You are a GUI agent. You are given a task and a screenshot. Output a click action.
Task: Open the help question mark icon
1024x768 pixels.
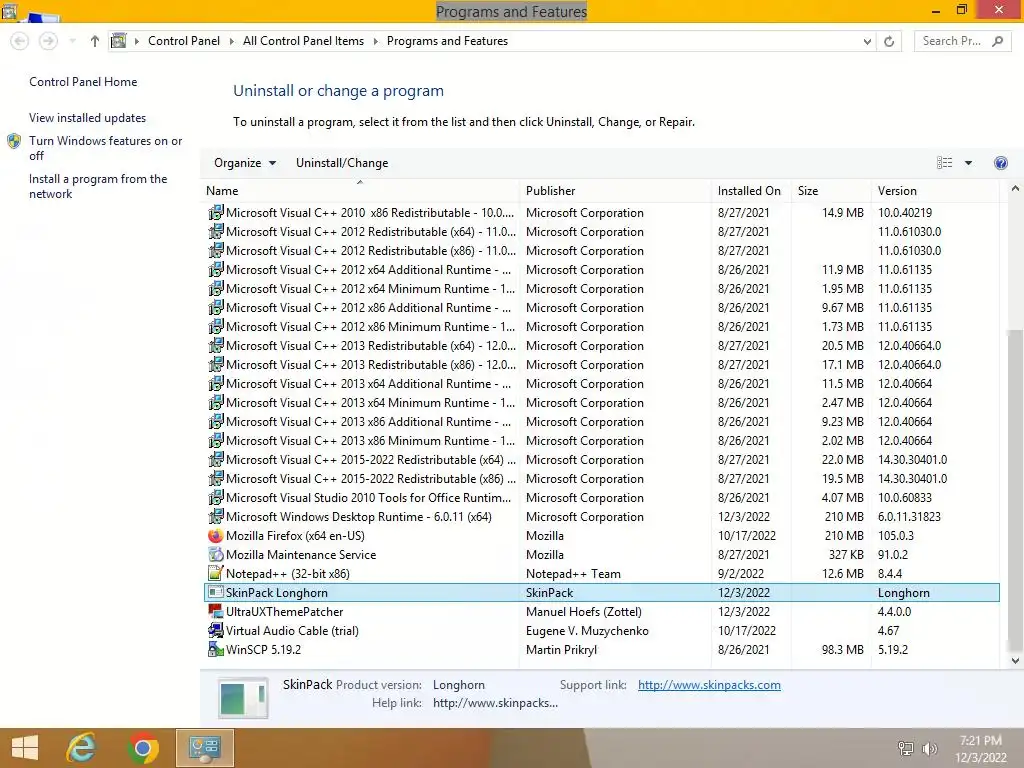coord(1000,163)
